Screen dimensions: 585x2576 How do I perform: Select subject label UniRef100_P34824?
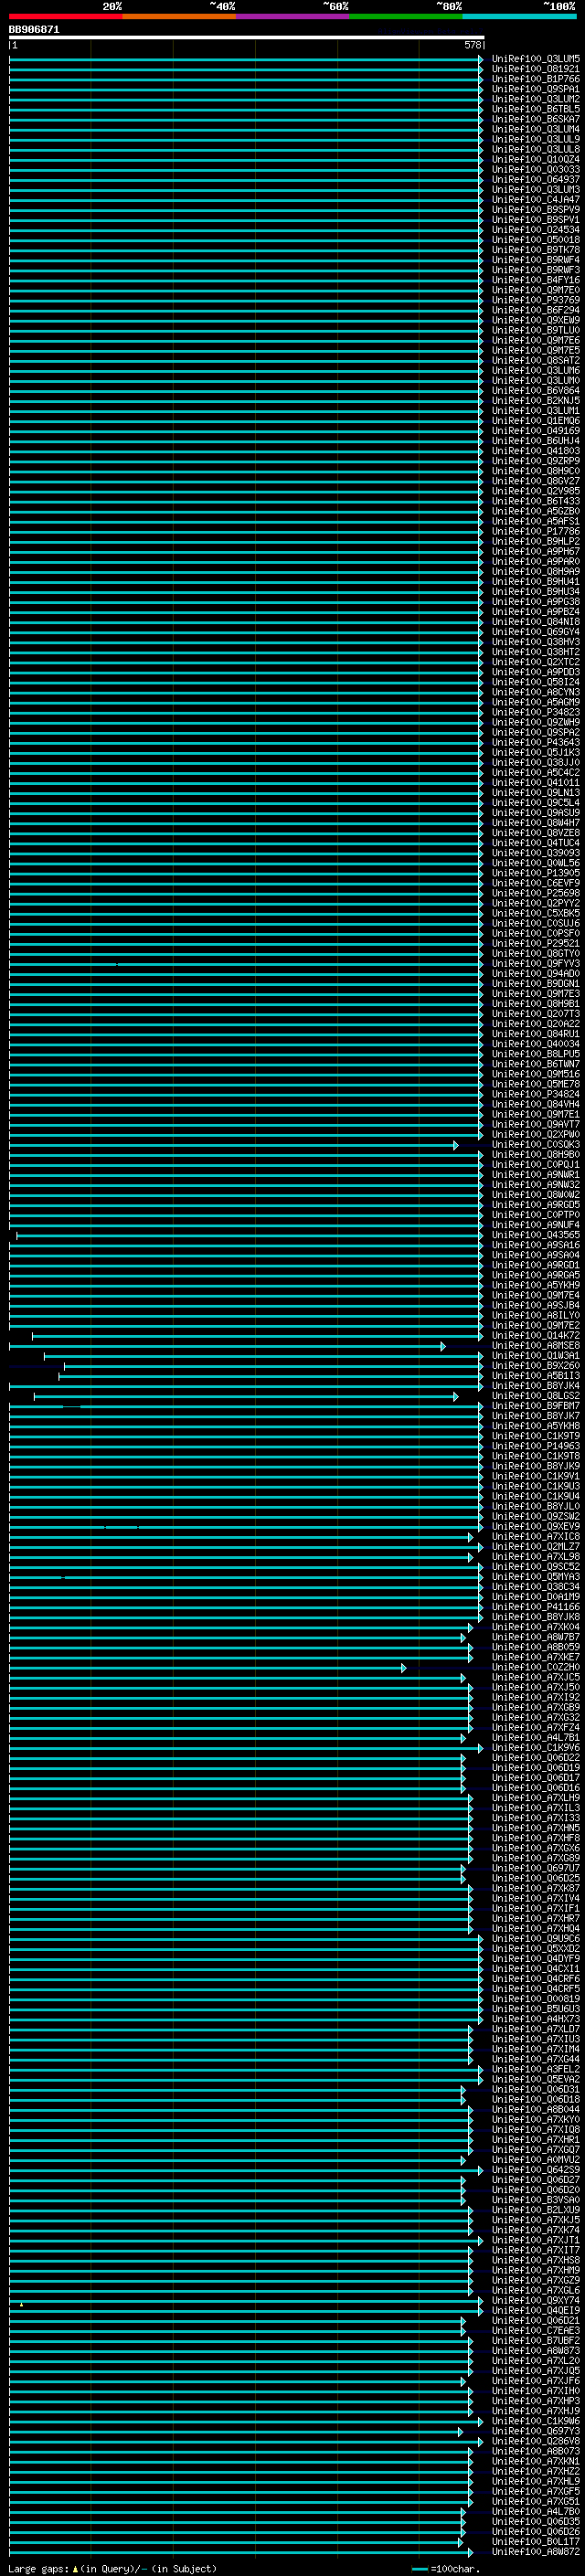tap(536, 1095)
